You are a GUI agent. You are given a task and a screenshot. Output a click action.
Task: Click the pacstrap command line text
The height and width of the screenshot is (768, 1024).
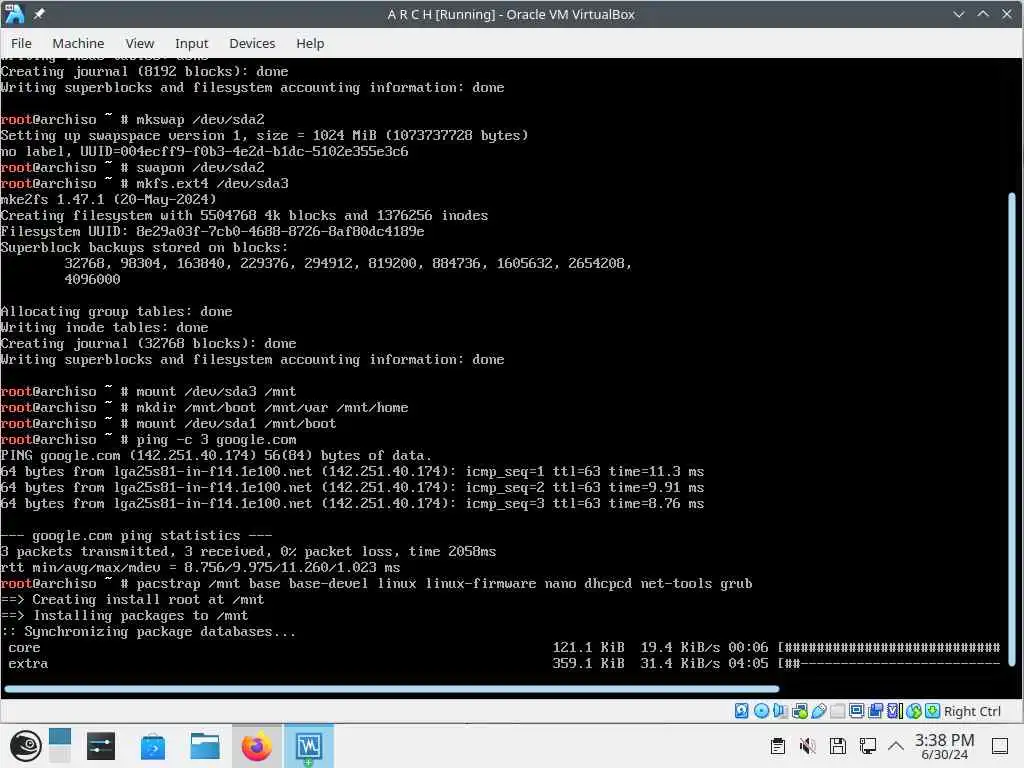pos(444,583)
